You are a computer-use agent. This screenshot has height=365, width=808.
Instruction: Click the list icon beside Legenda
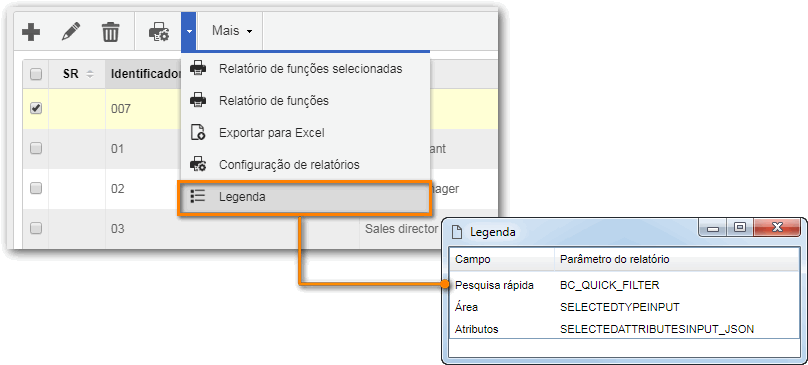coord(198,196)
